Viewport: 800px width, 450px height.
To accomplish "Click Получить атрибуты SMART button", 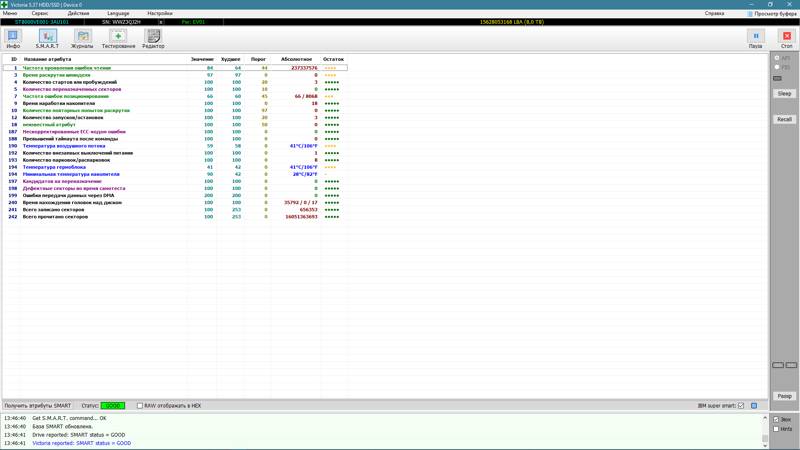I will click(37, 406).
